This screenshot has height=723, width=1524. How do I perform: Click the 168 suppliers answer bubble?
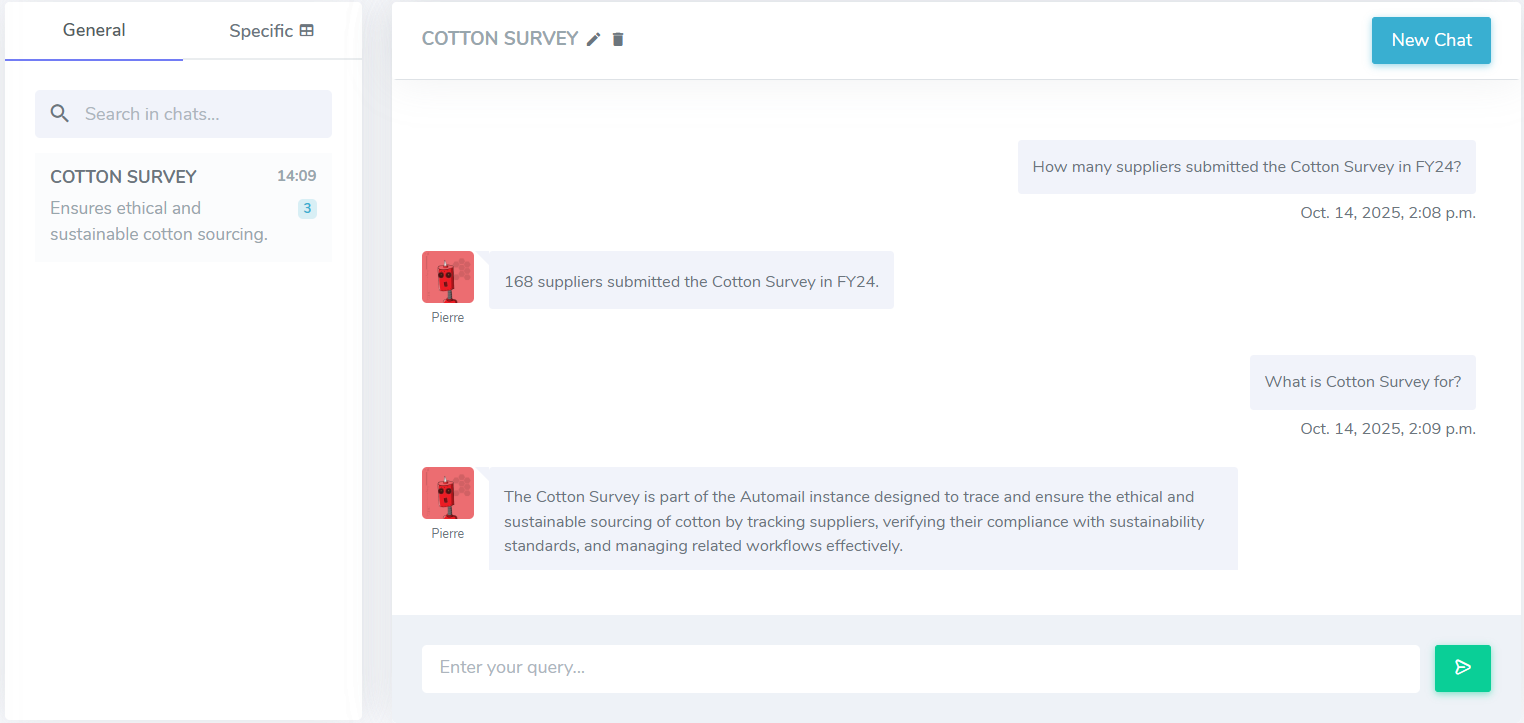click(691, 282)
